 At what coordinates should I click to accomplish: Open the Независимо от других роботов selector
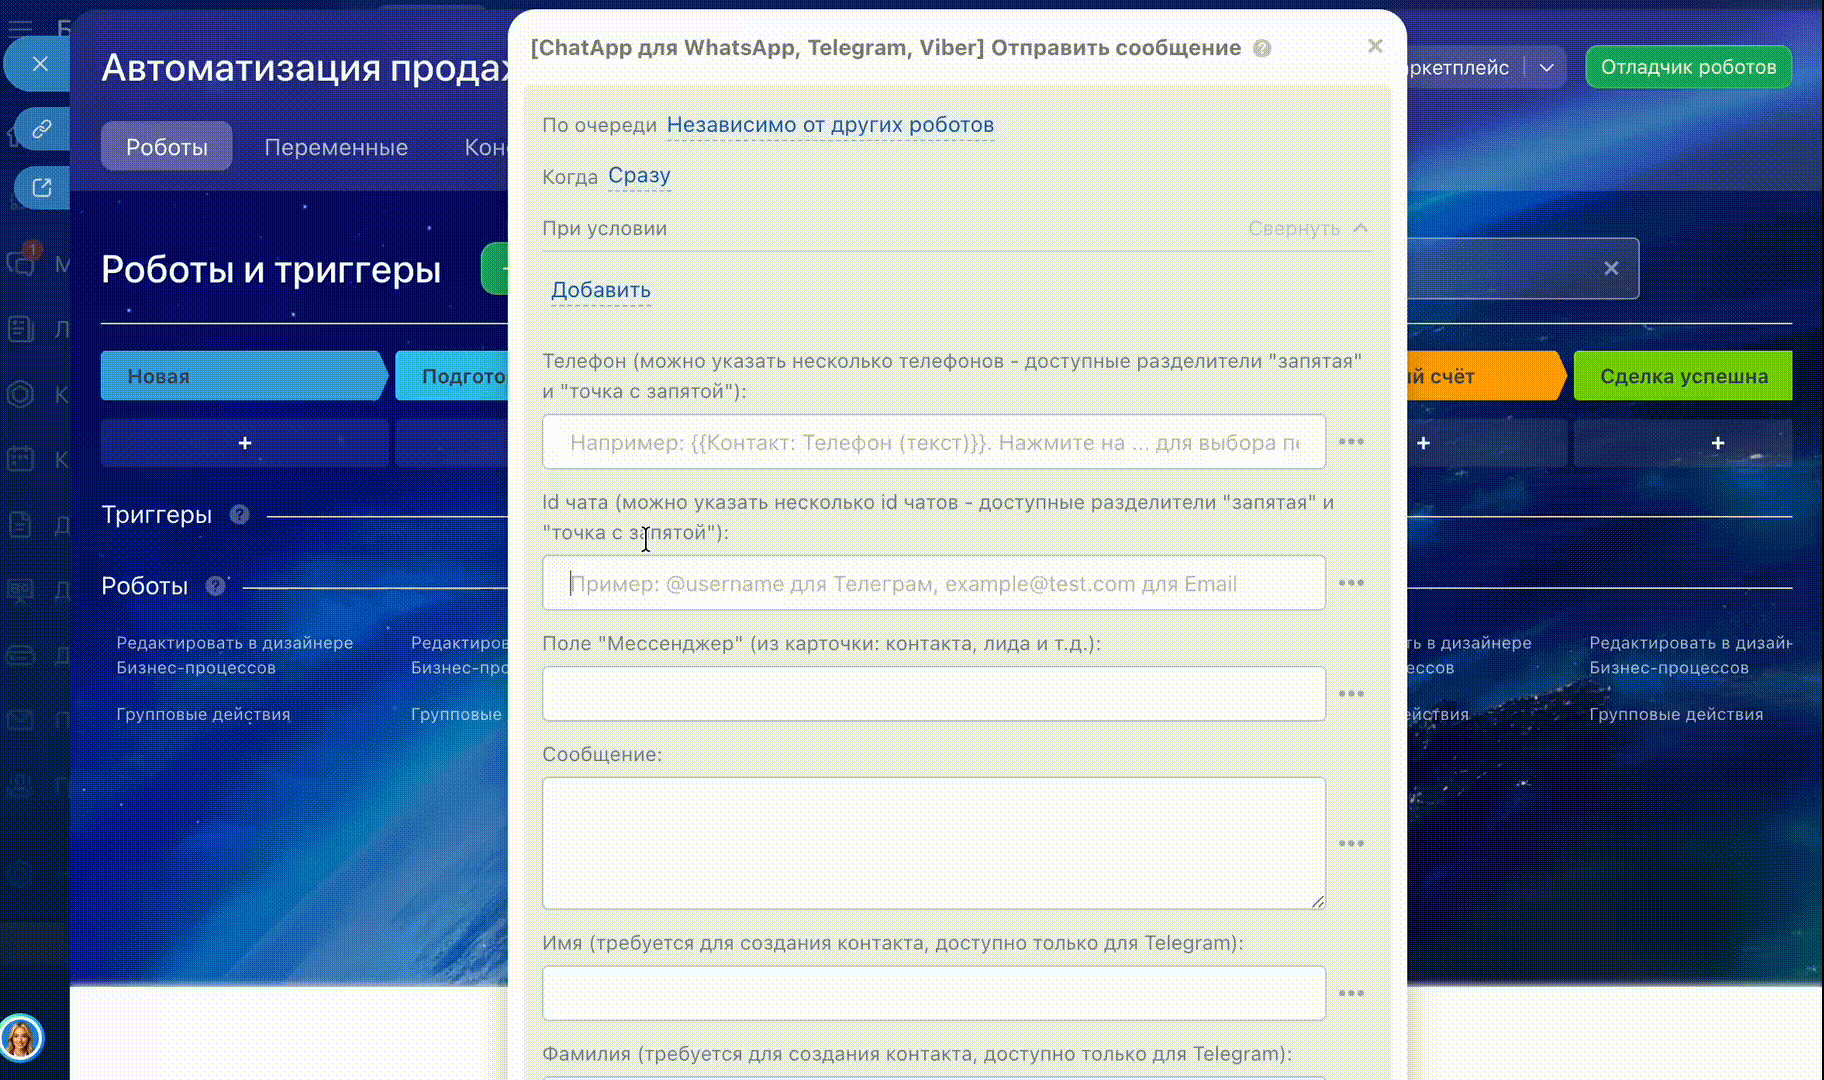point(830,125)
